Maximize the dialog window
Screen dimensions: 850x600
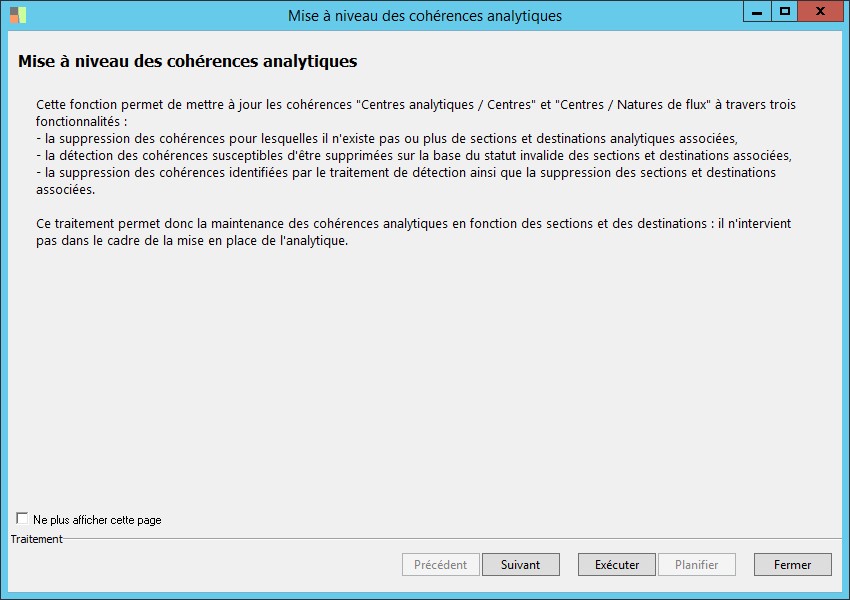coord(785,12)
